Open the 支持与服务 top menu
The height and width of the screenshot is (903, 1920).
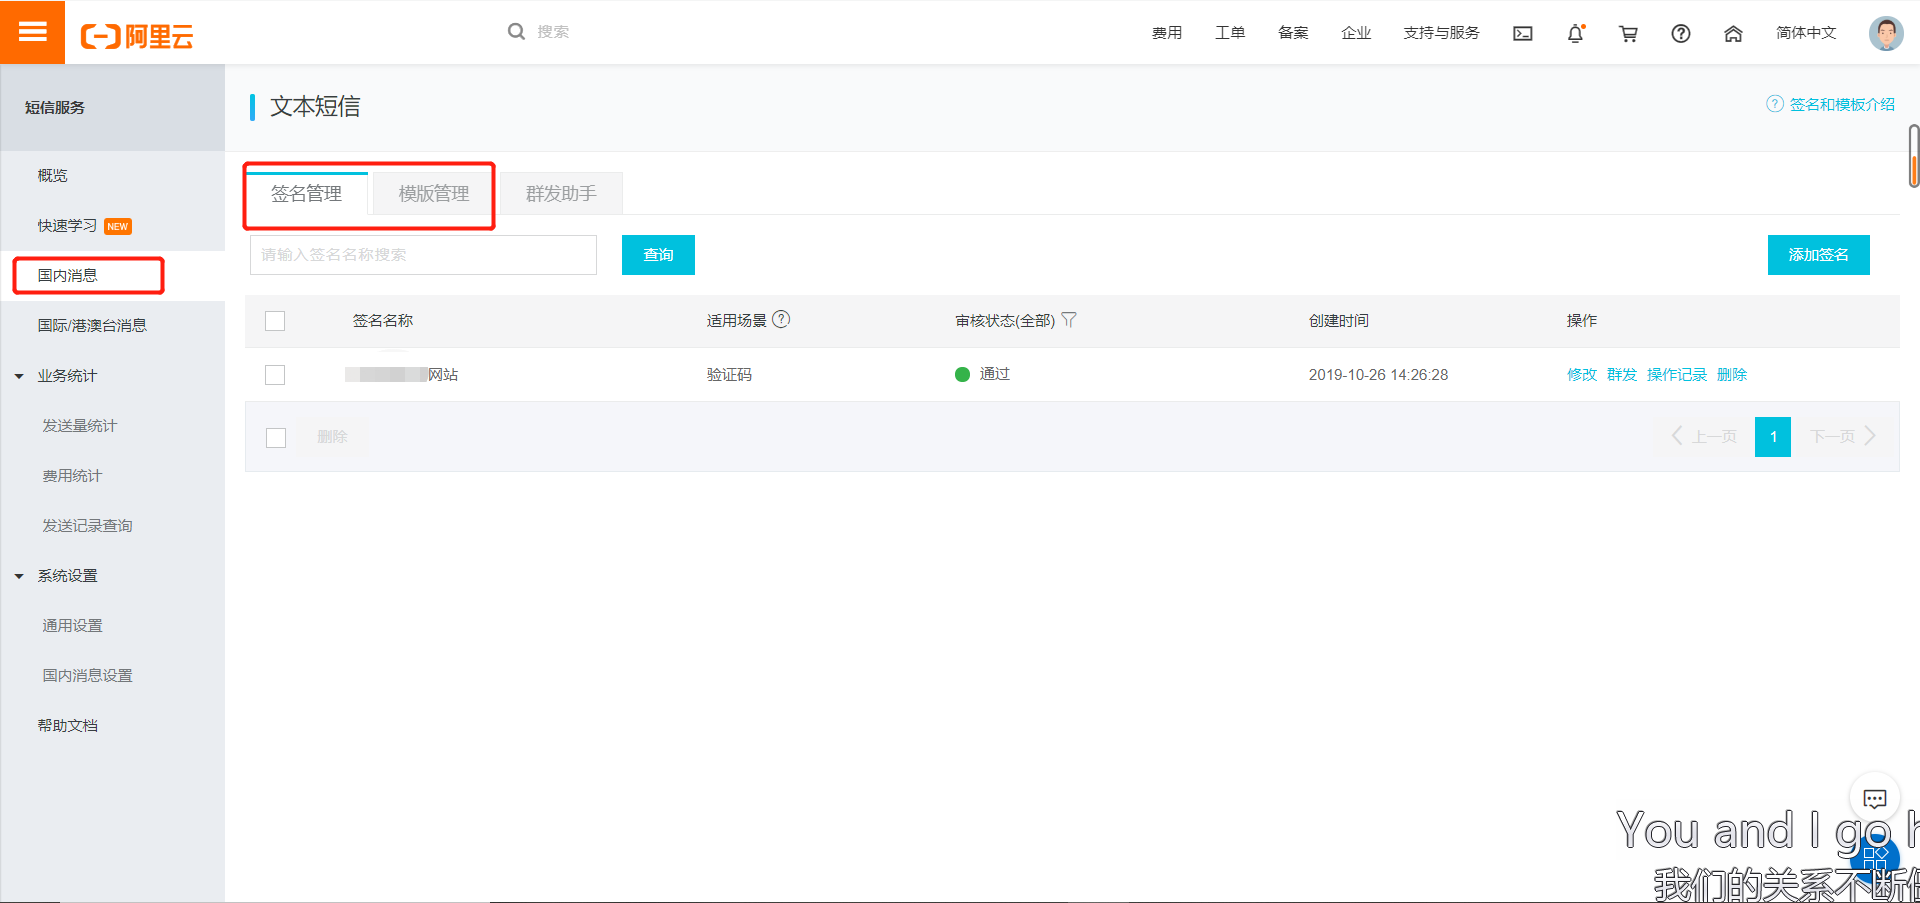(x=1441, y=33)
